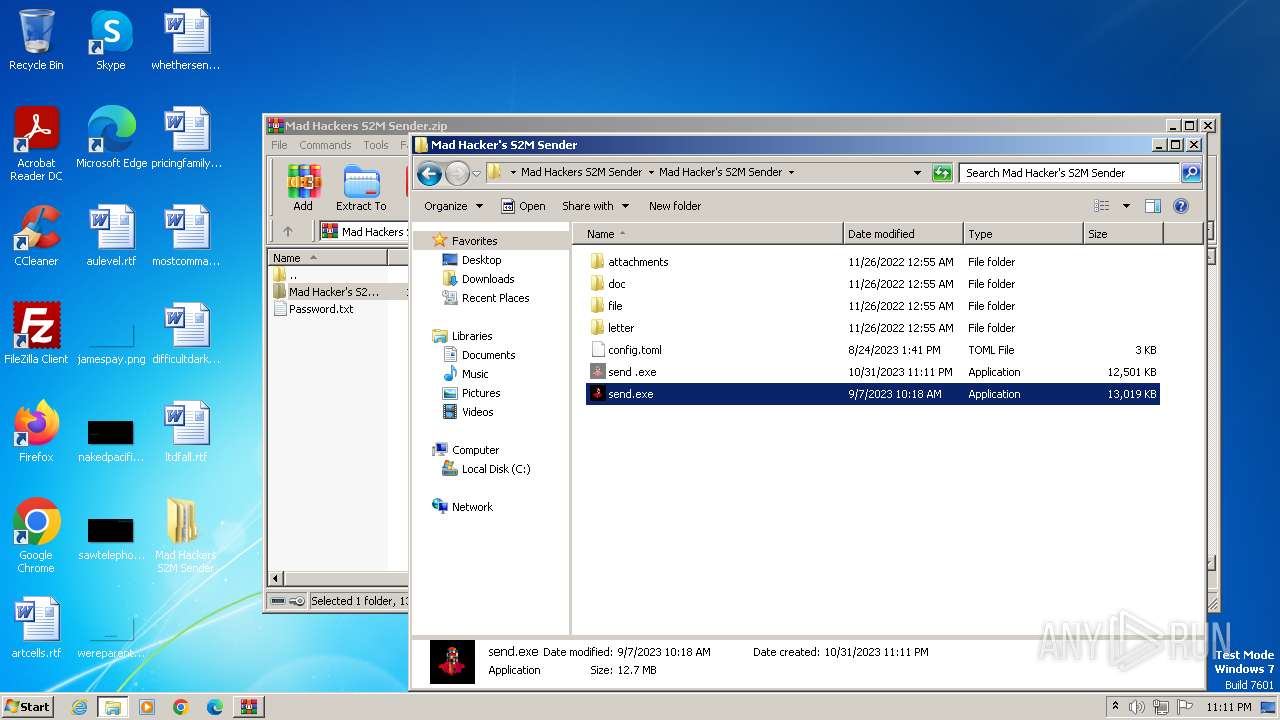
Task: Click the Open button in Explorer toolbar
Action: pyautogui.click(x=523, y=206)
